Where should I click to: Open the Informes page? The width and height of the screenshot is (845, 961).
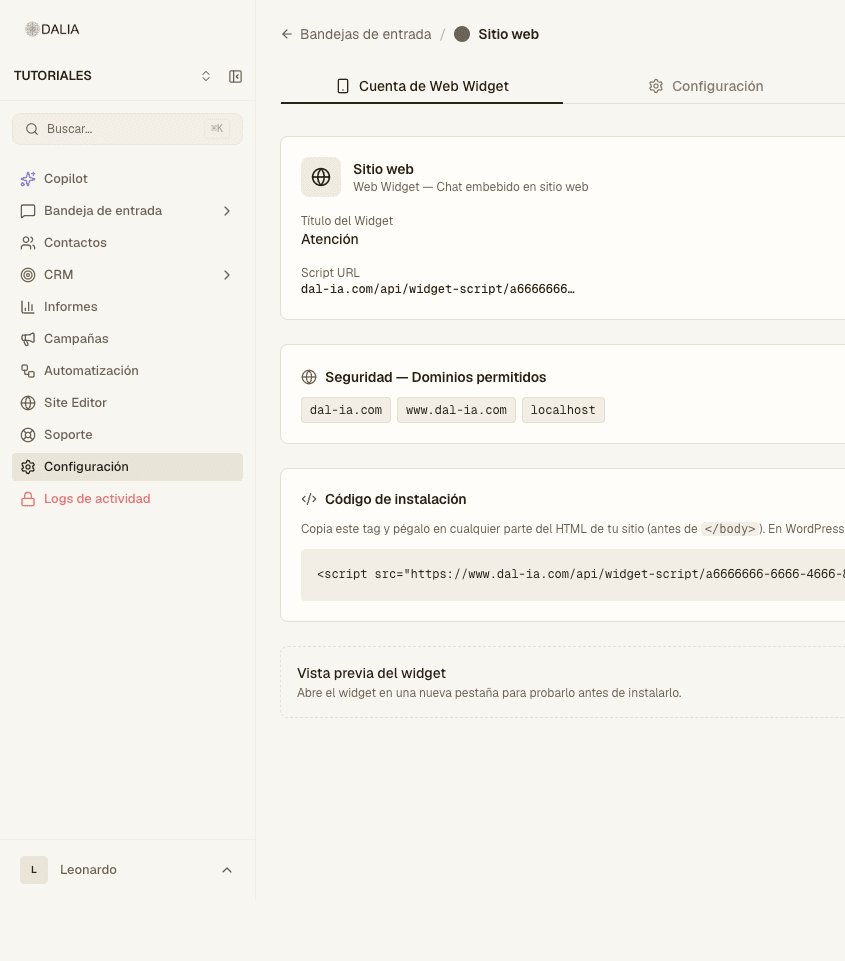point(127,306)
